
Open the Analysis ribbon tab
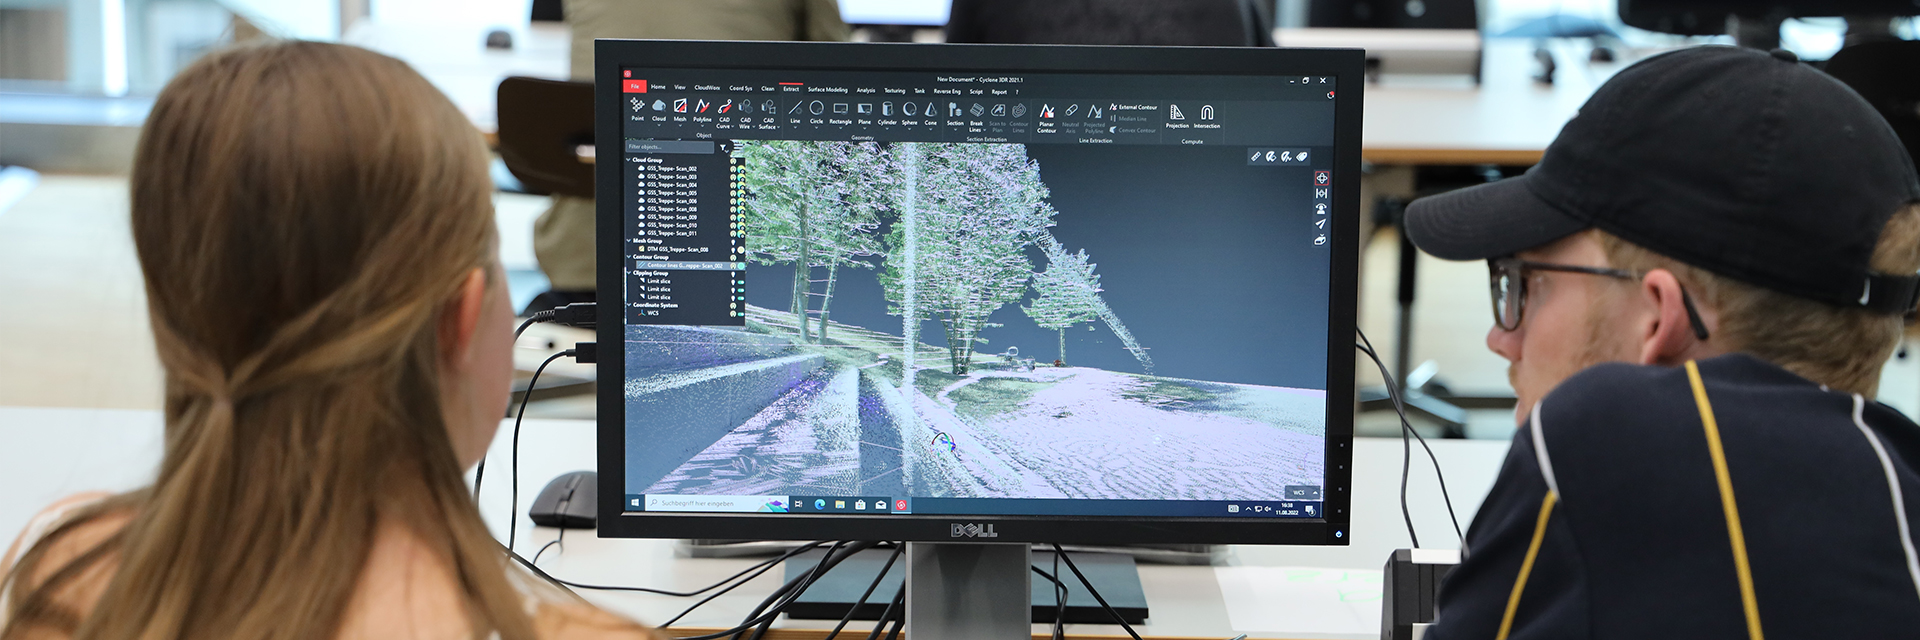[x=865, y=90]
